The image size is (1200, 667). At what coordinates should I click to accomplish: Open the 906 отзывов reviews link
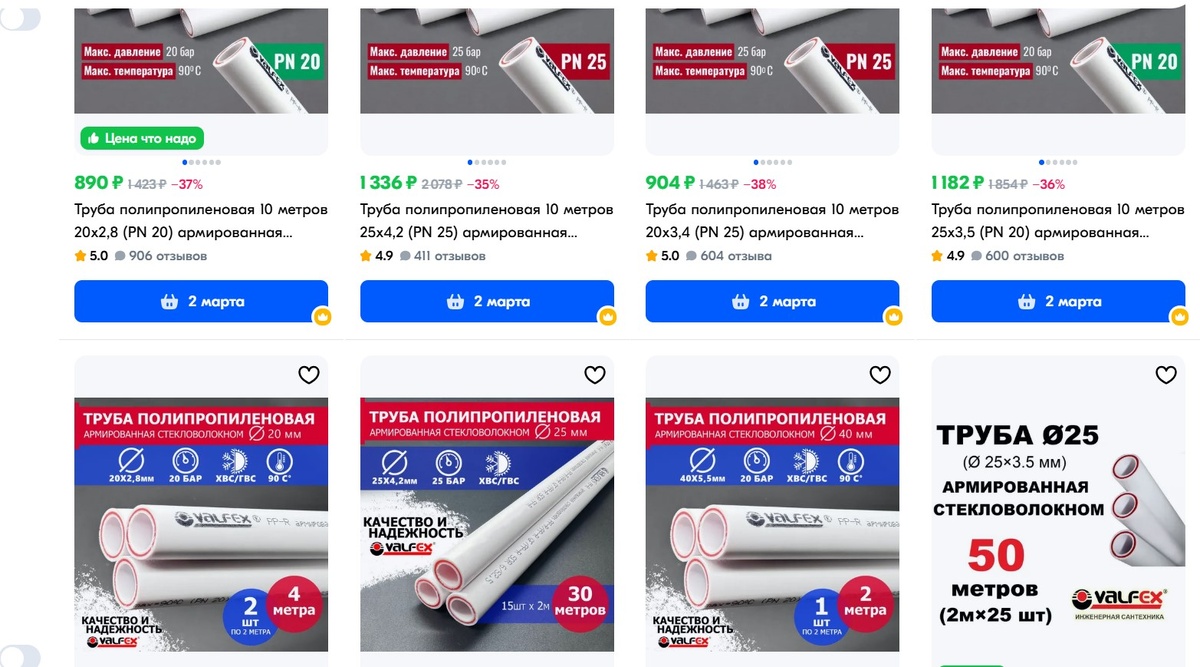point(160,256)
